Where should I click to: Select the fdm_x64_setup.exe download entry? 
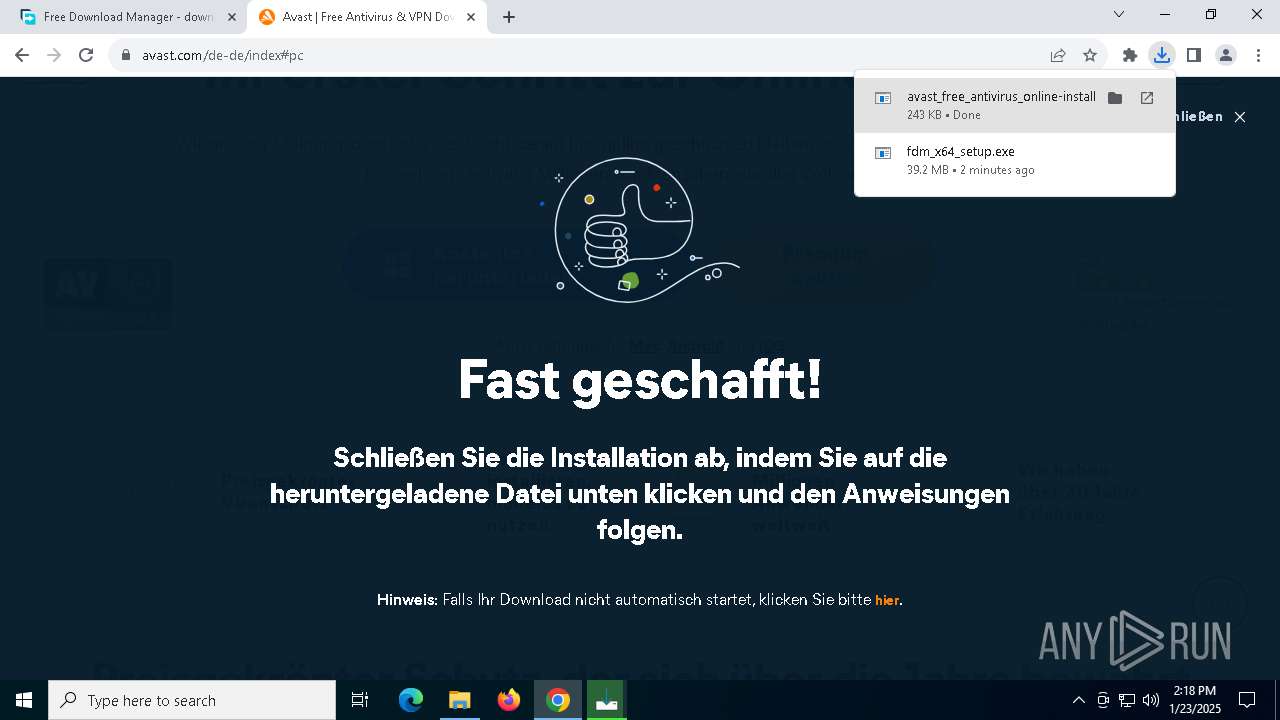1014,160
